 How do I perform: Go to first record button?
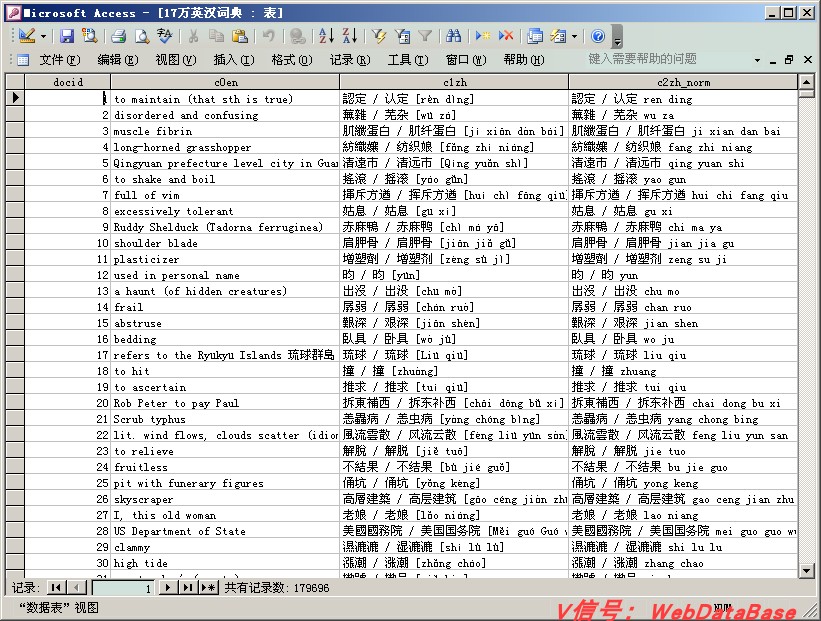pos(56,587)
